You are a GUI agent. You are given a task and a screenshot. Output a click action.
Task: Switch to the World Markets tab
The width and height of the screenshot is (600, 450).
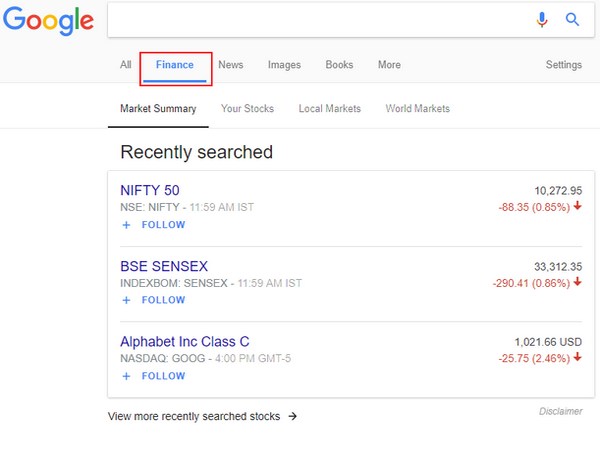tap(417, 108)
